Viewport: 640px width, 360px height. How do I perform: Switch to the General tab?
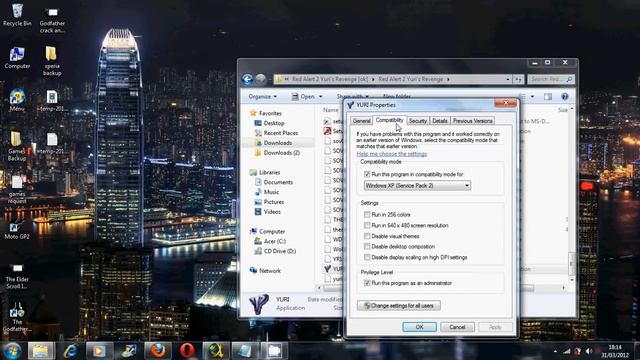coord(362,121)
